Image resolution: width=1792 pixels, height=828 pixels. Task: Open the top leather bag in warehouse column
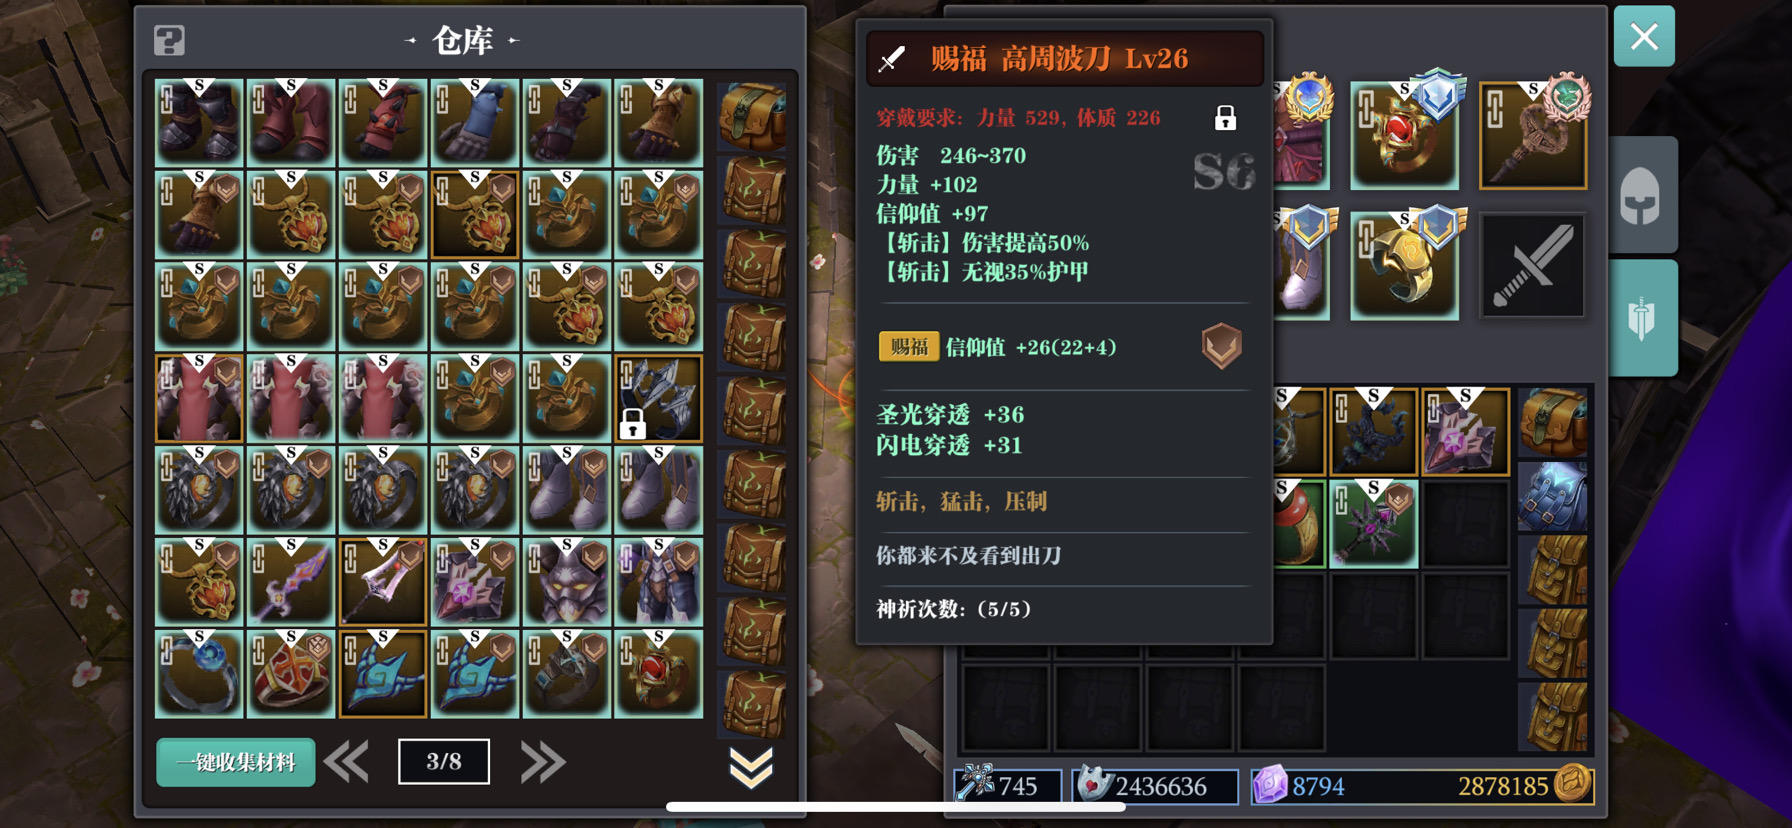coord(752,116)
